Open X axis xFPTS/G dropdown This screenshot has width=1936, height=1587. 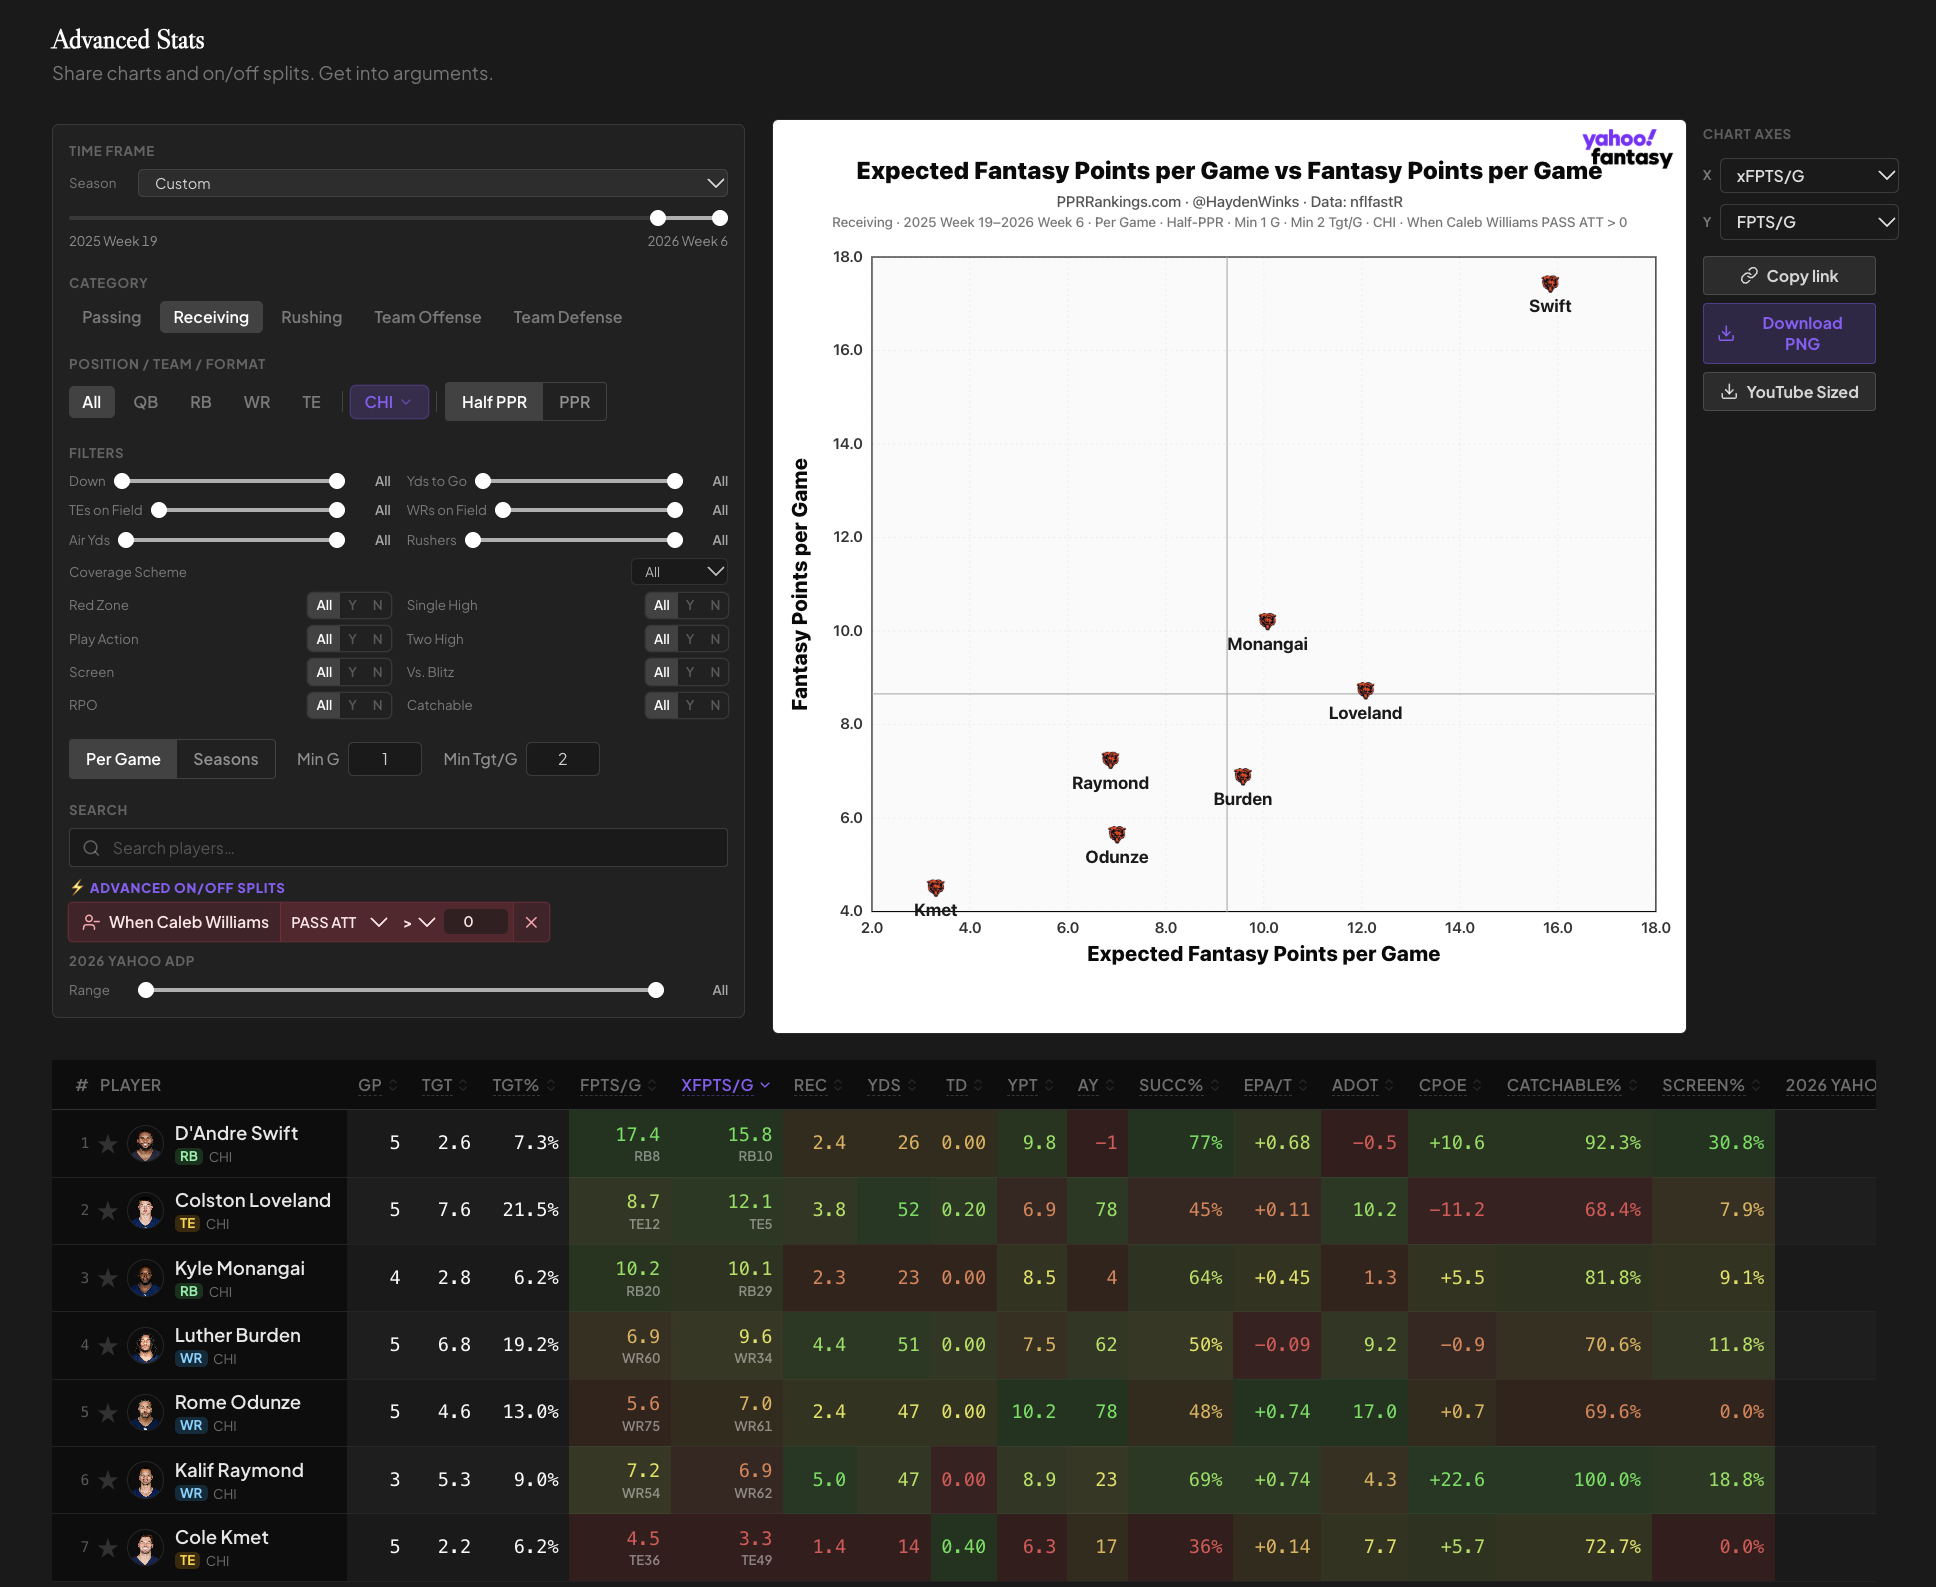click(x=1809, y=176)
